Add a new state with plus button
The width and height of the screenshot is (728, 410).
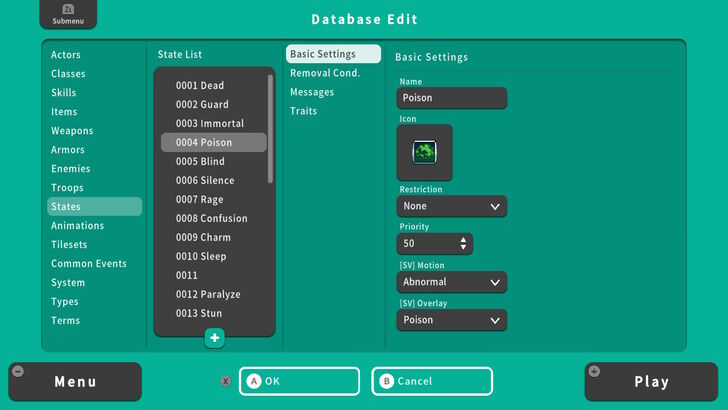pos(214,338)
